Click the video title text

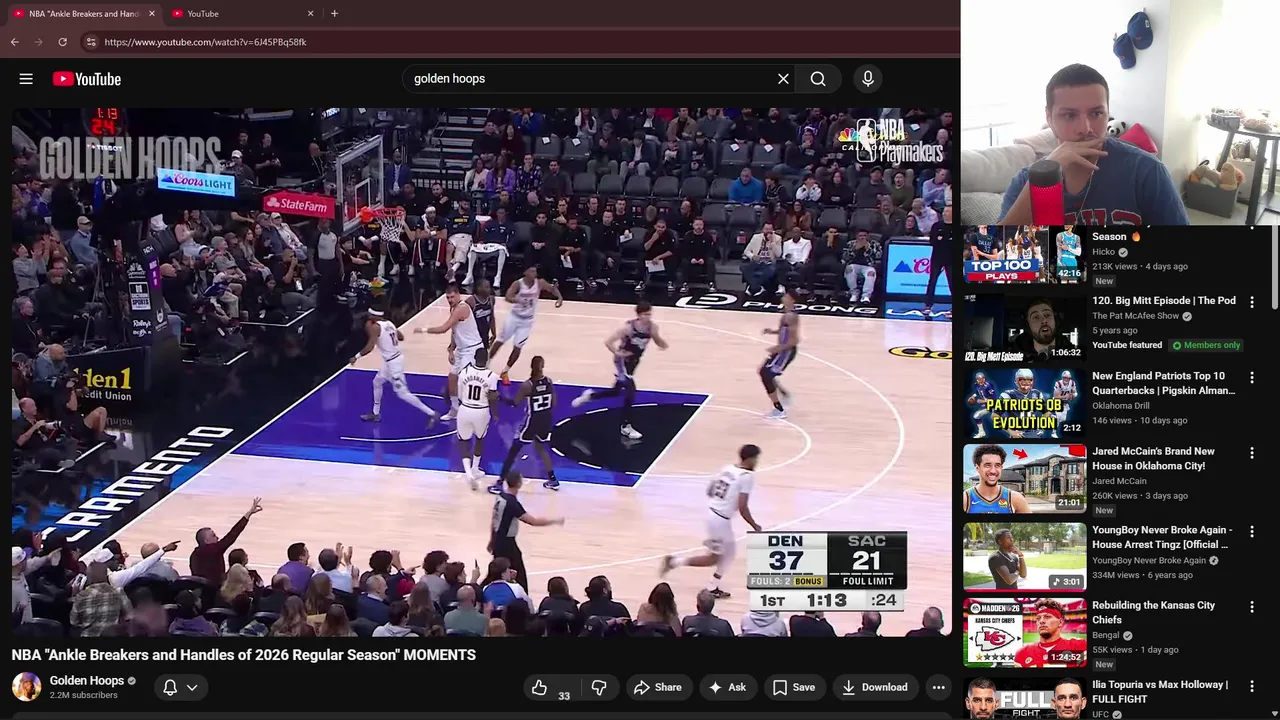243,655
